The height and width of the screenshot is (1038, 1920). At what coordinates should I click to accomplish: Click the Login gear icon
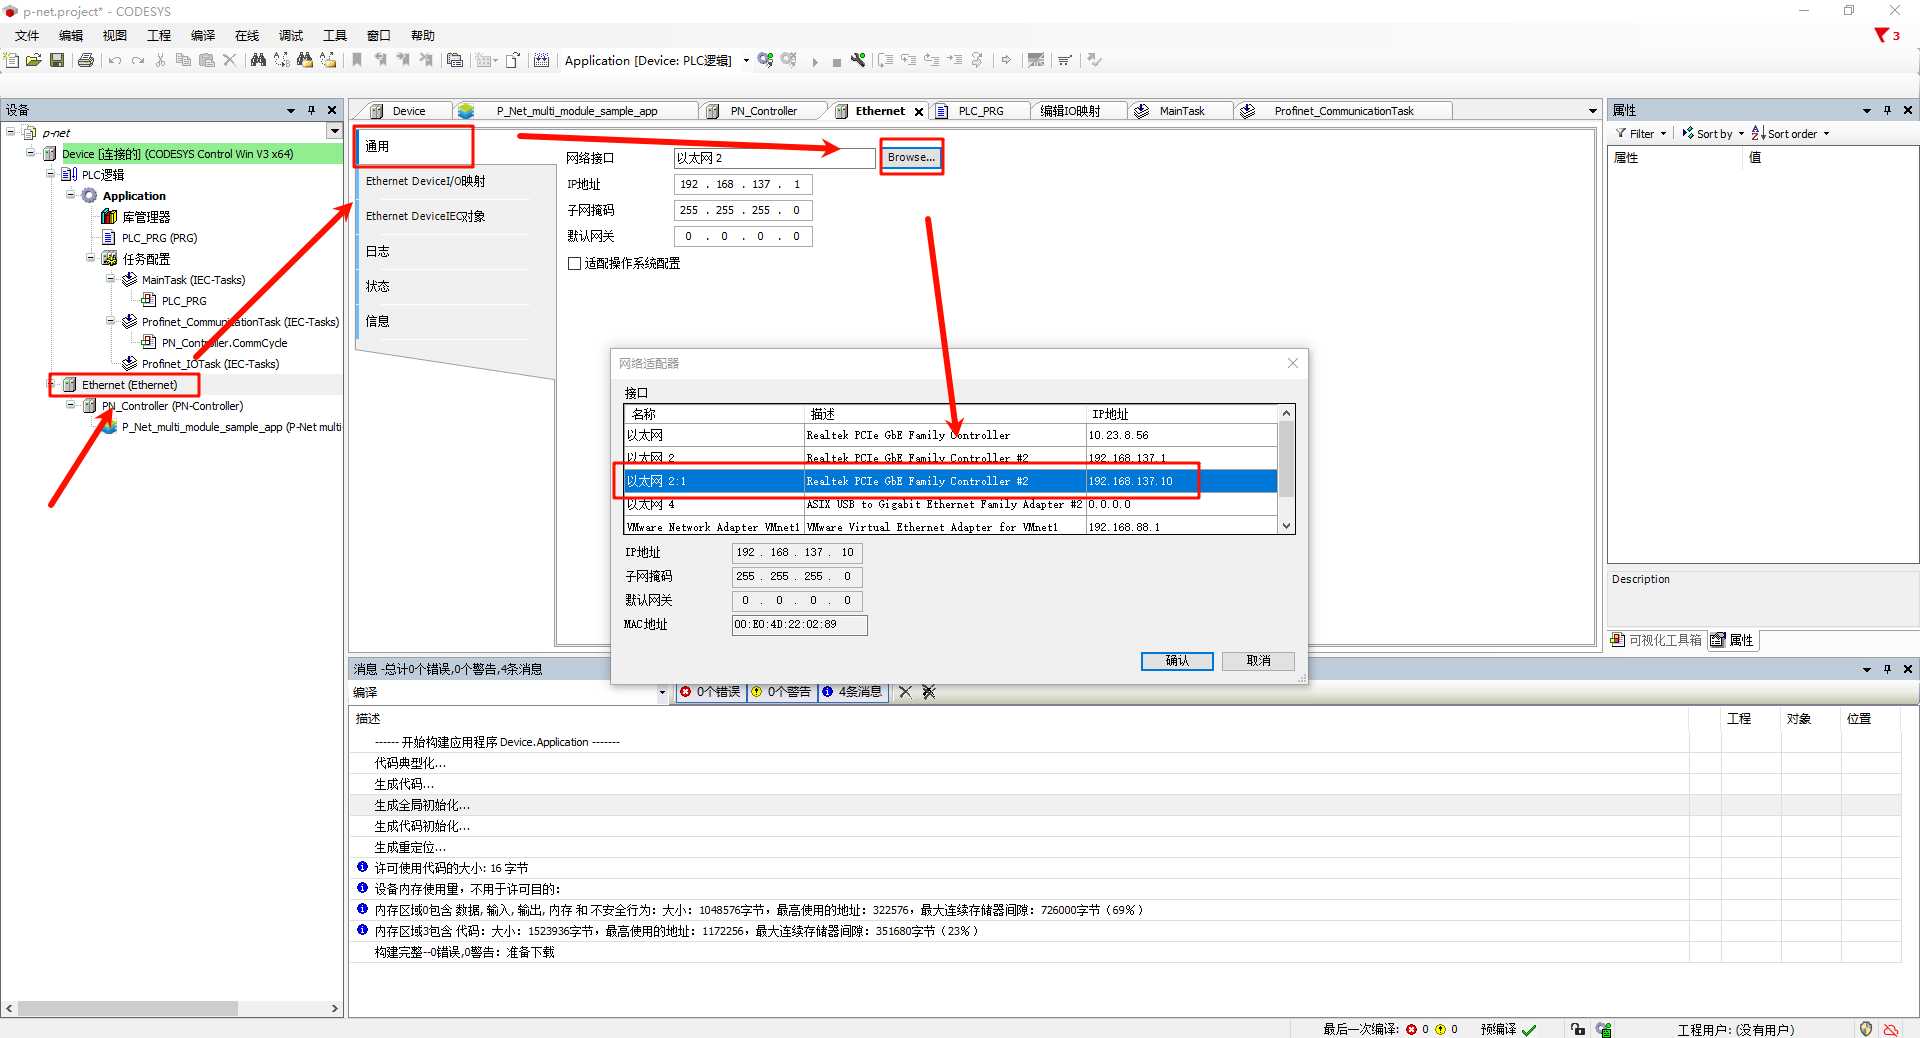pyautogui.click(x=765, y=60)
